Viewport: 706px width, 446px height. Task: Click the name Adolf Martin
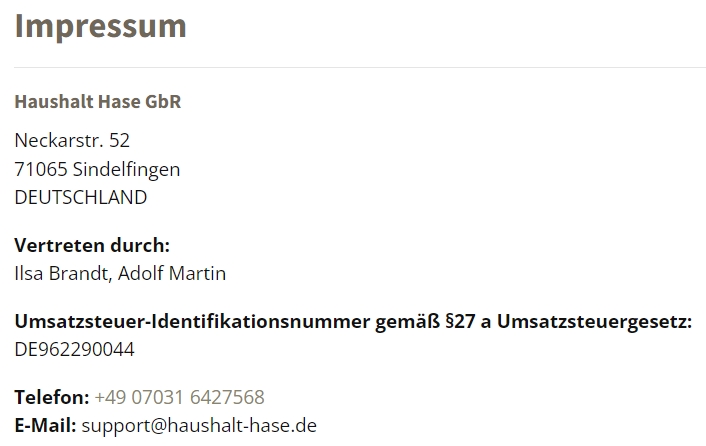tap(172, 274)
